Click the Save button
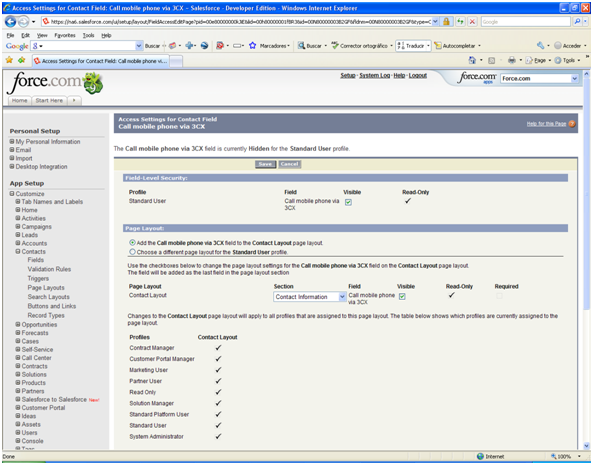This screenshot has width=593, height=465. tap(265, 164)
